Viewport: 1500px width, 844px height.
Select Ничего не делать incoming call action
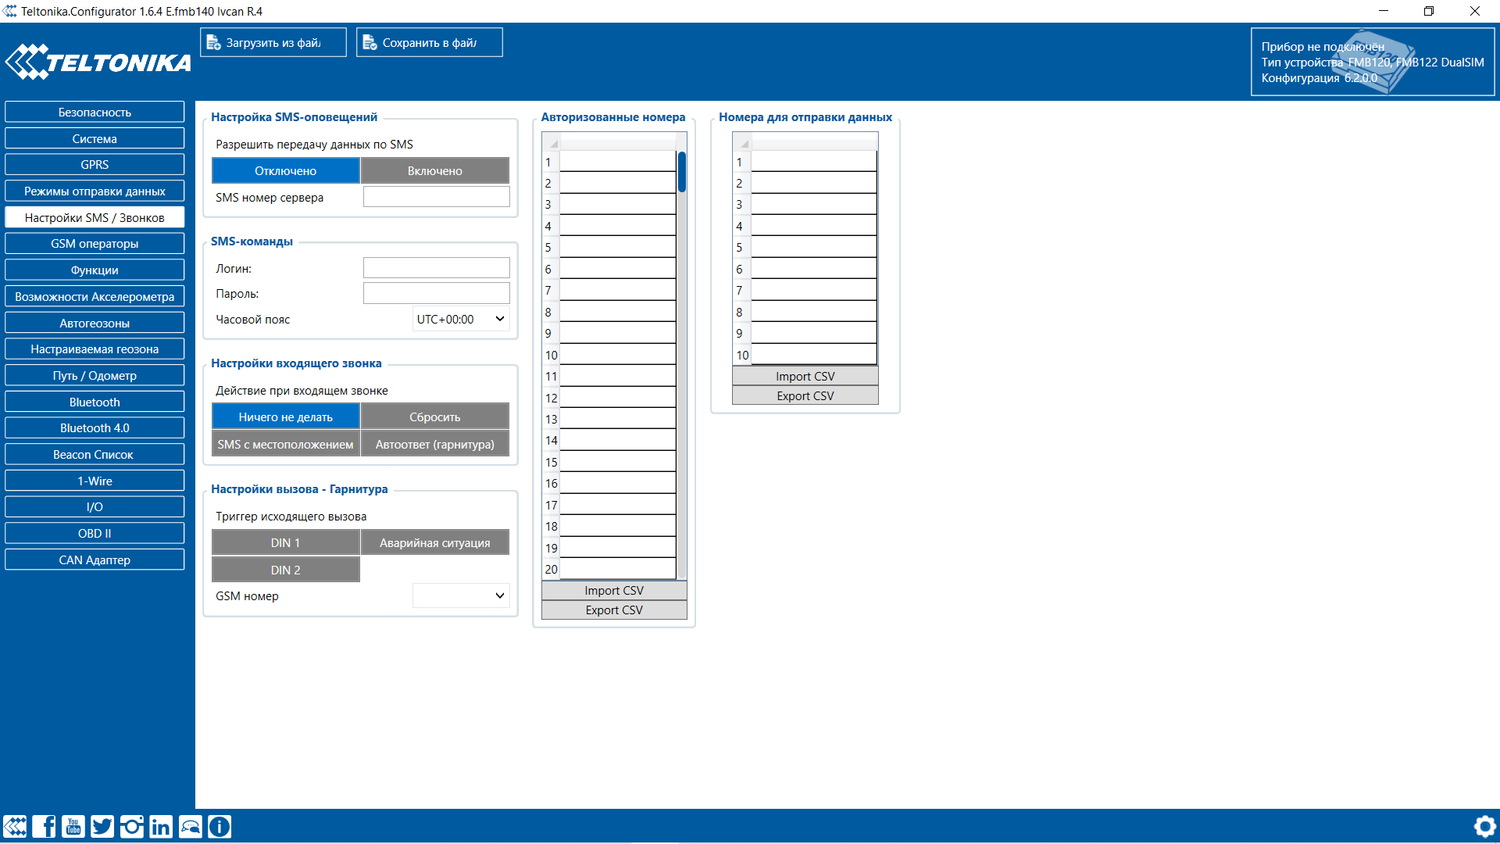[285, 416]
